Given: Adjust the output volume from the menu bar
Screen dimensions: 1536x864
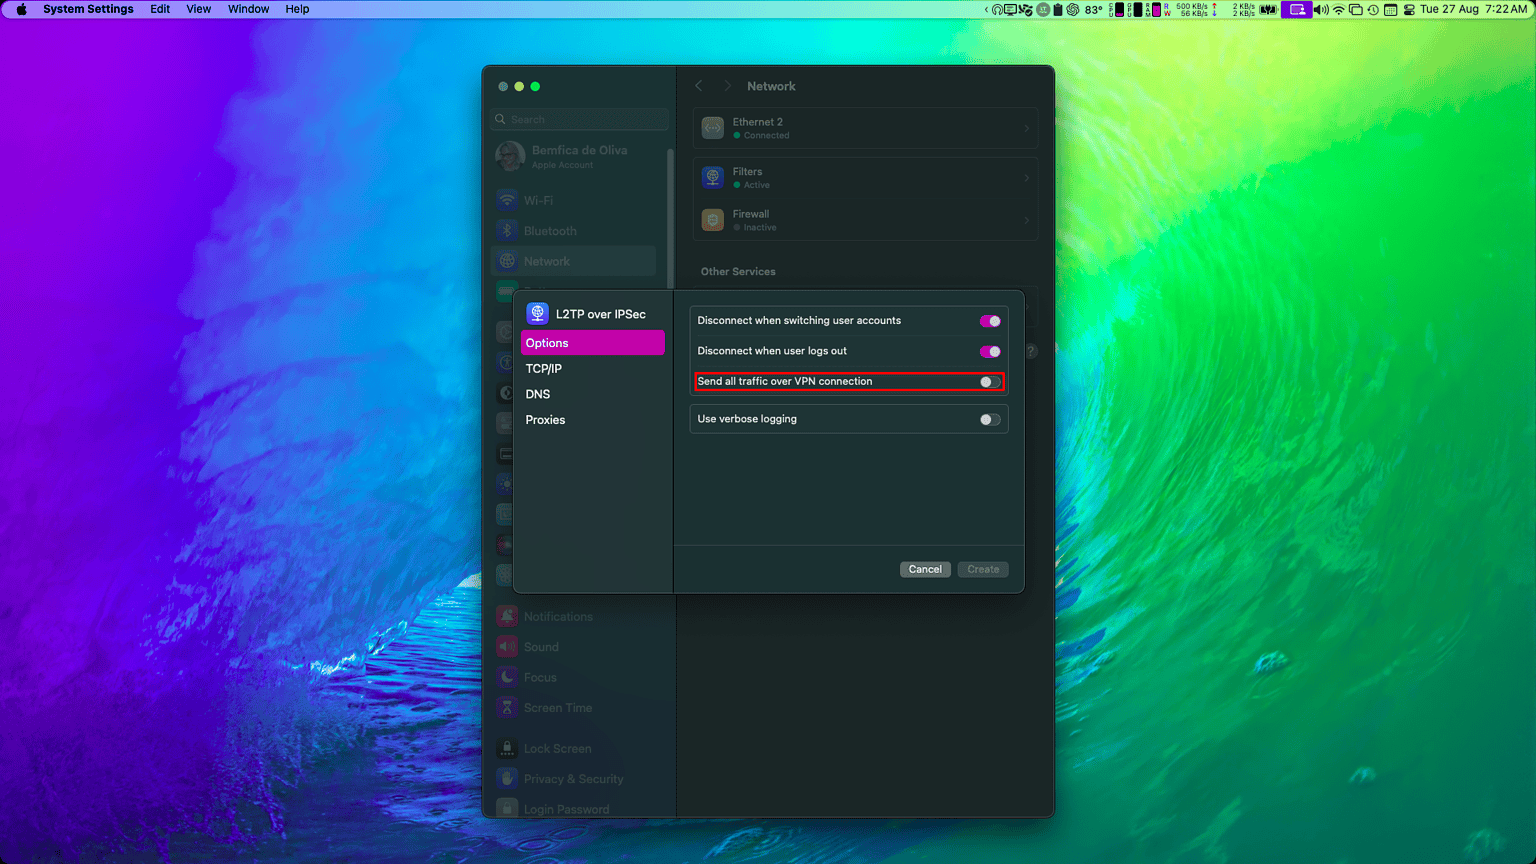Looking at the screenshot, I should point(1320,9).
